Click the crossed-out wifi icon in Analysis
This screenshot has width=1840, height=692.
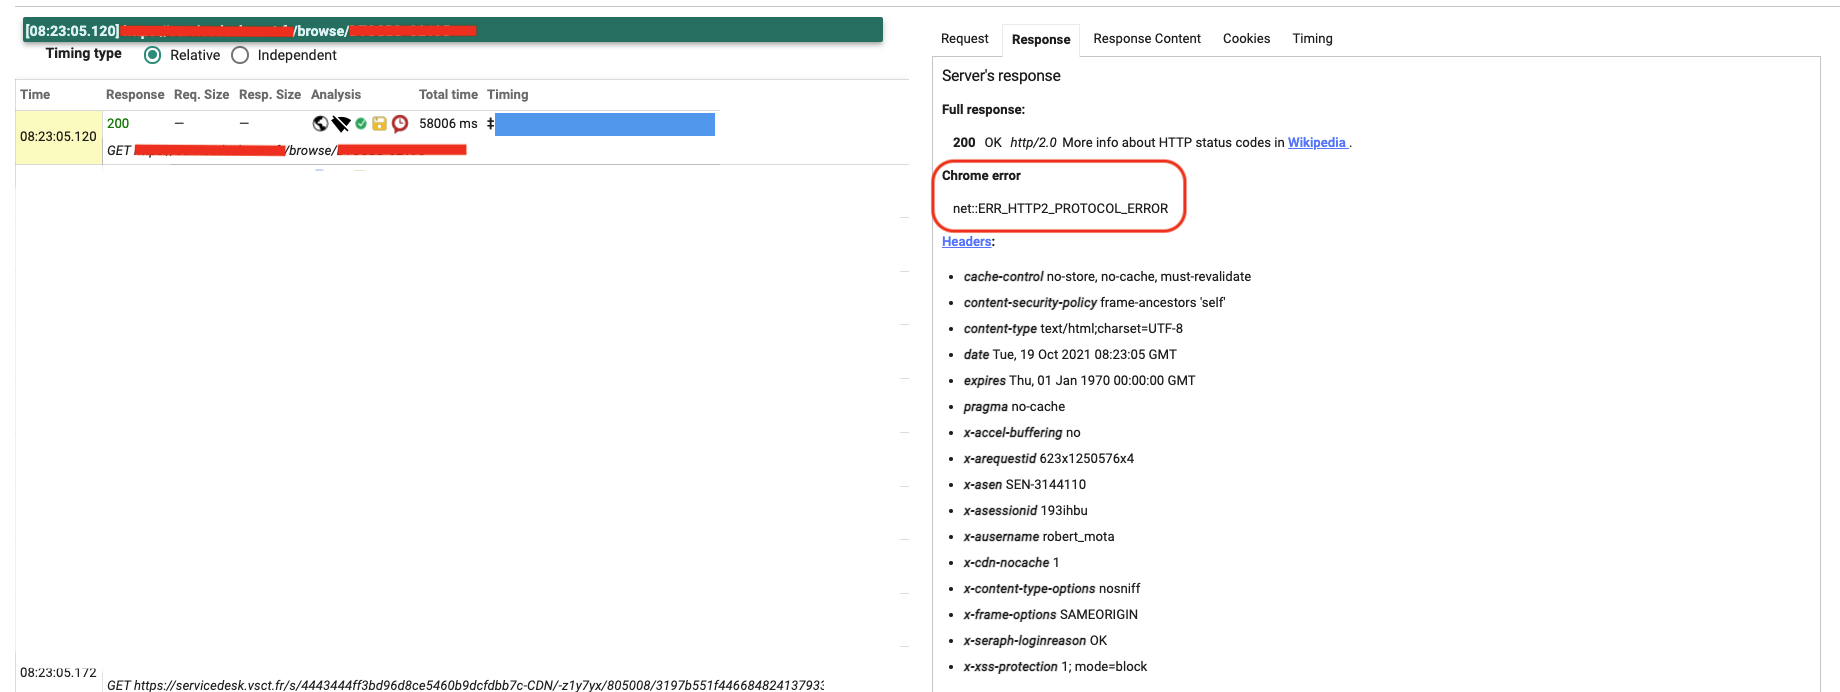point(341,124)
